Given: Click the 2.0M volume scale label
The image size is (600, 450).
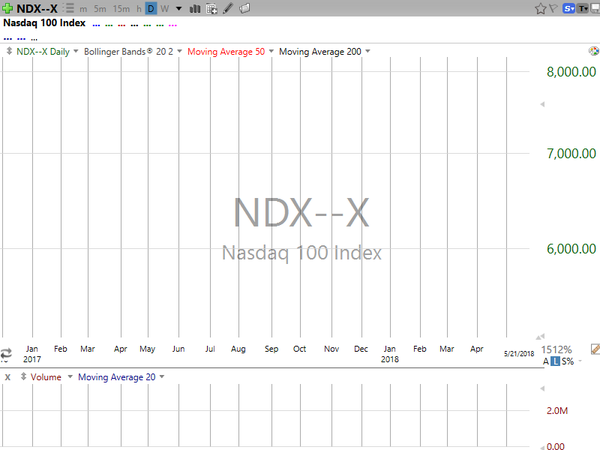Looking at the screenshot, I should (557, 411).
